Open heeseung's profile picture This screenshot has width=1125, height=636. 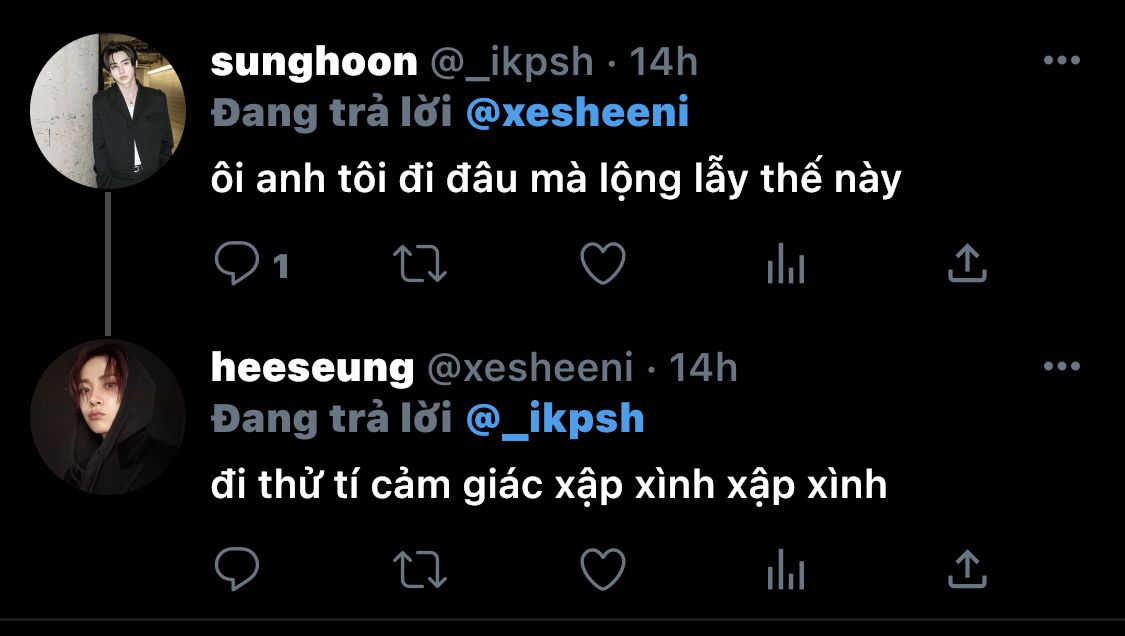(108, 417)
